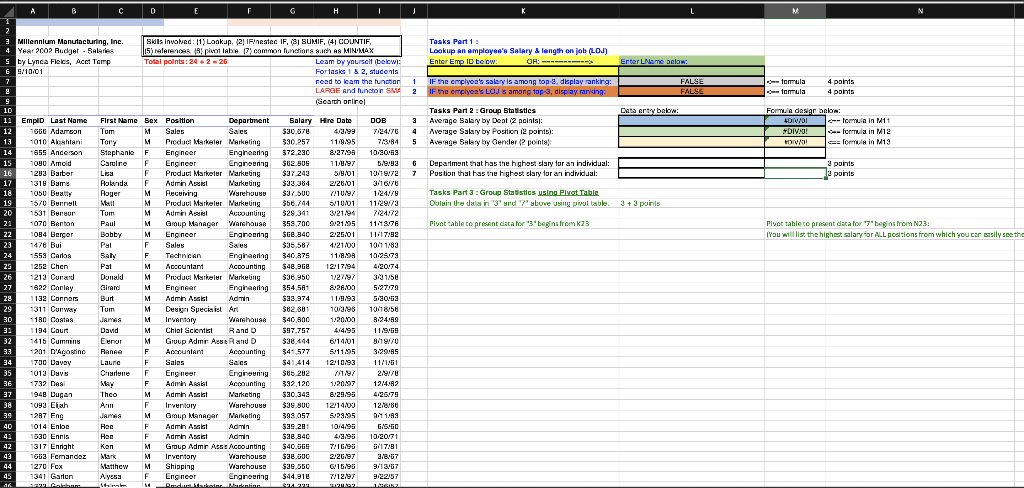Image resolution: width=1024 pixels, height=488 pixels.
Task: Click the 'Data entry below:' label cell
Action: [x=650, y=110]
